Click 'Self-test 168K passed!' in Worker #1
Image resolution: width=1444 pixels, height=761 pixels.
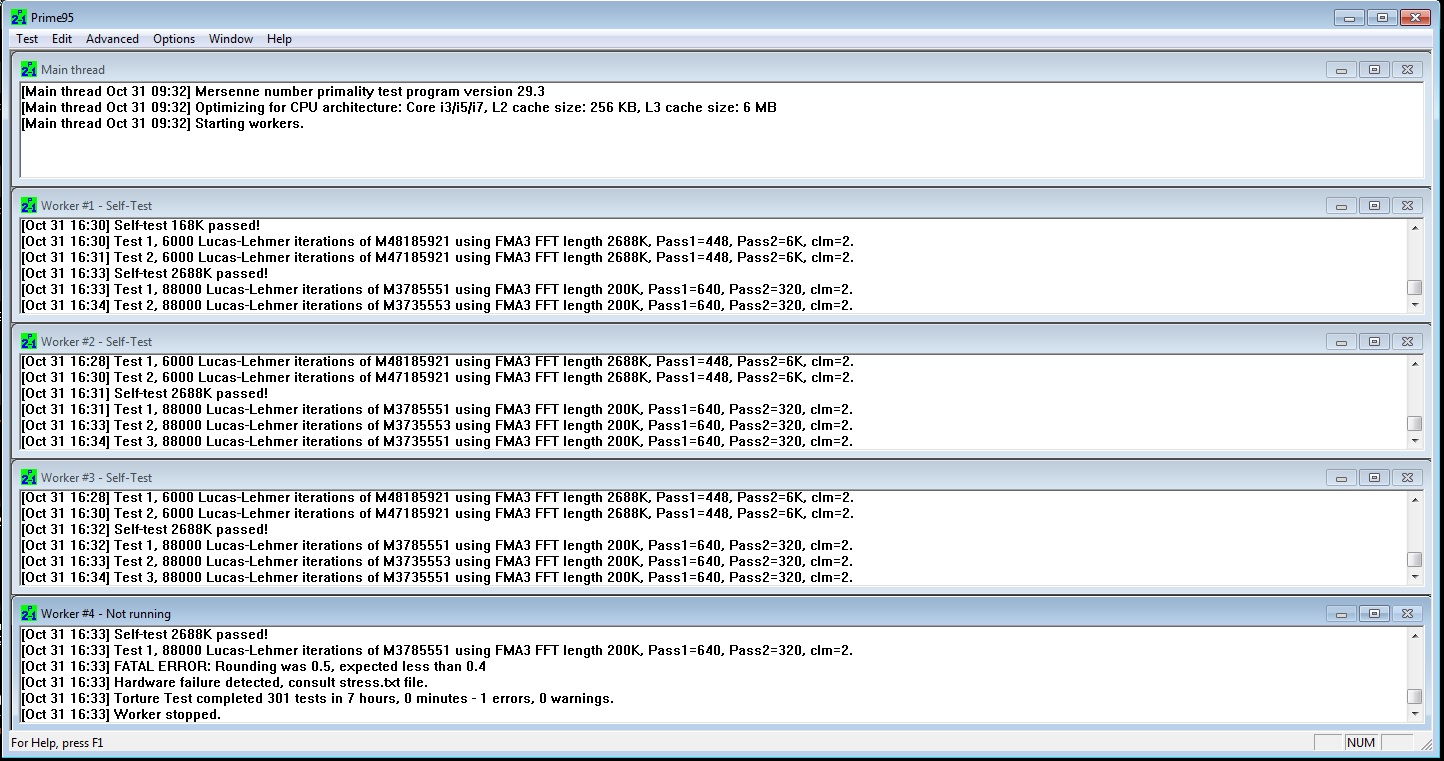141,226
